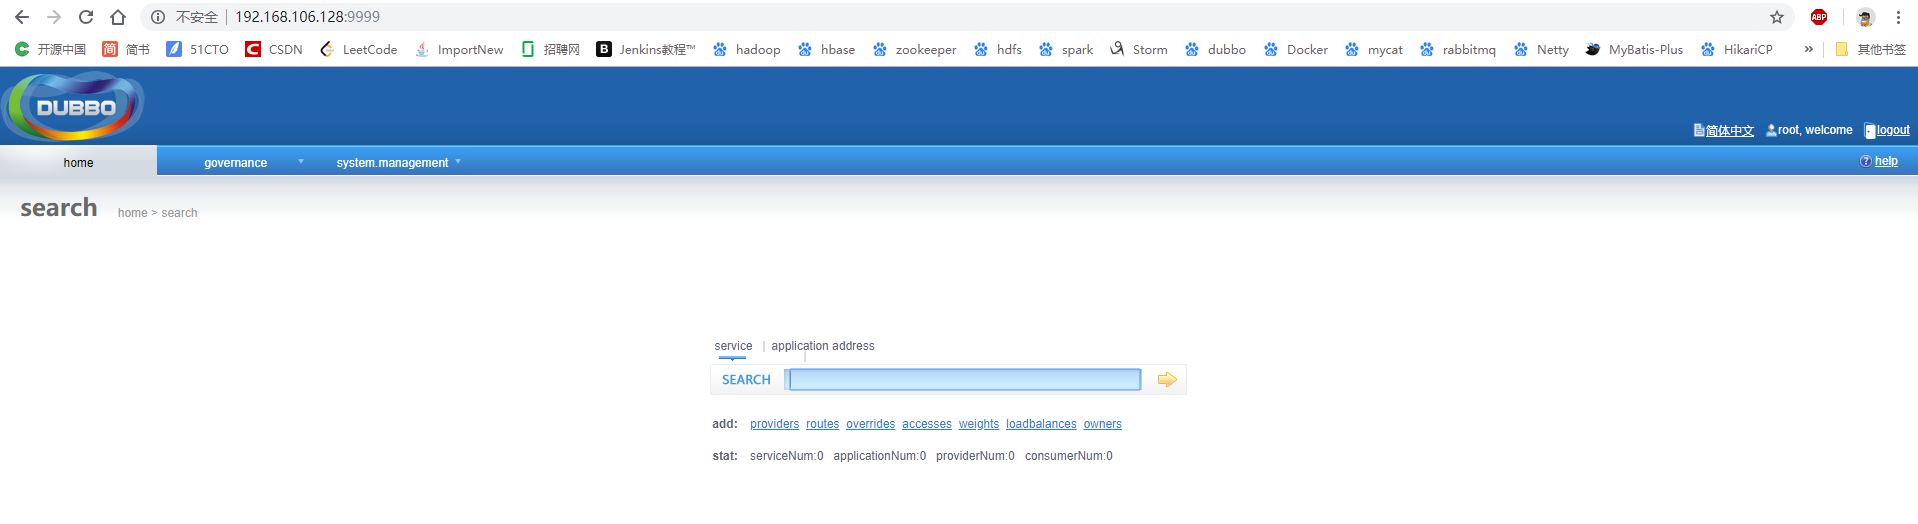Click the browser forward arrow

54,17
